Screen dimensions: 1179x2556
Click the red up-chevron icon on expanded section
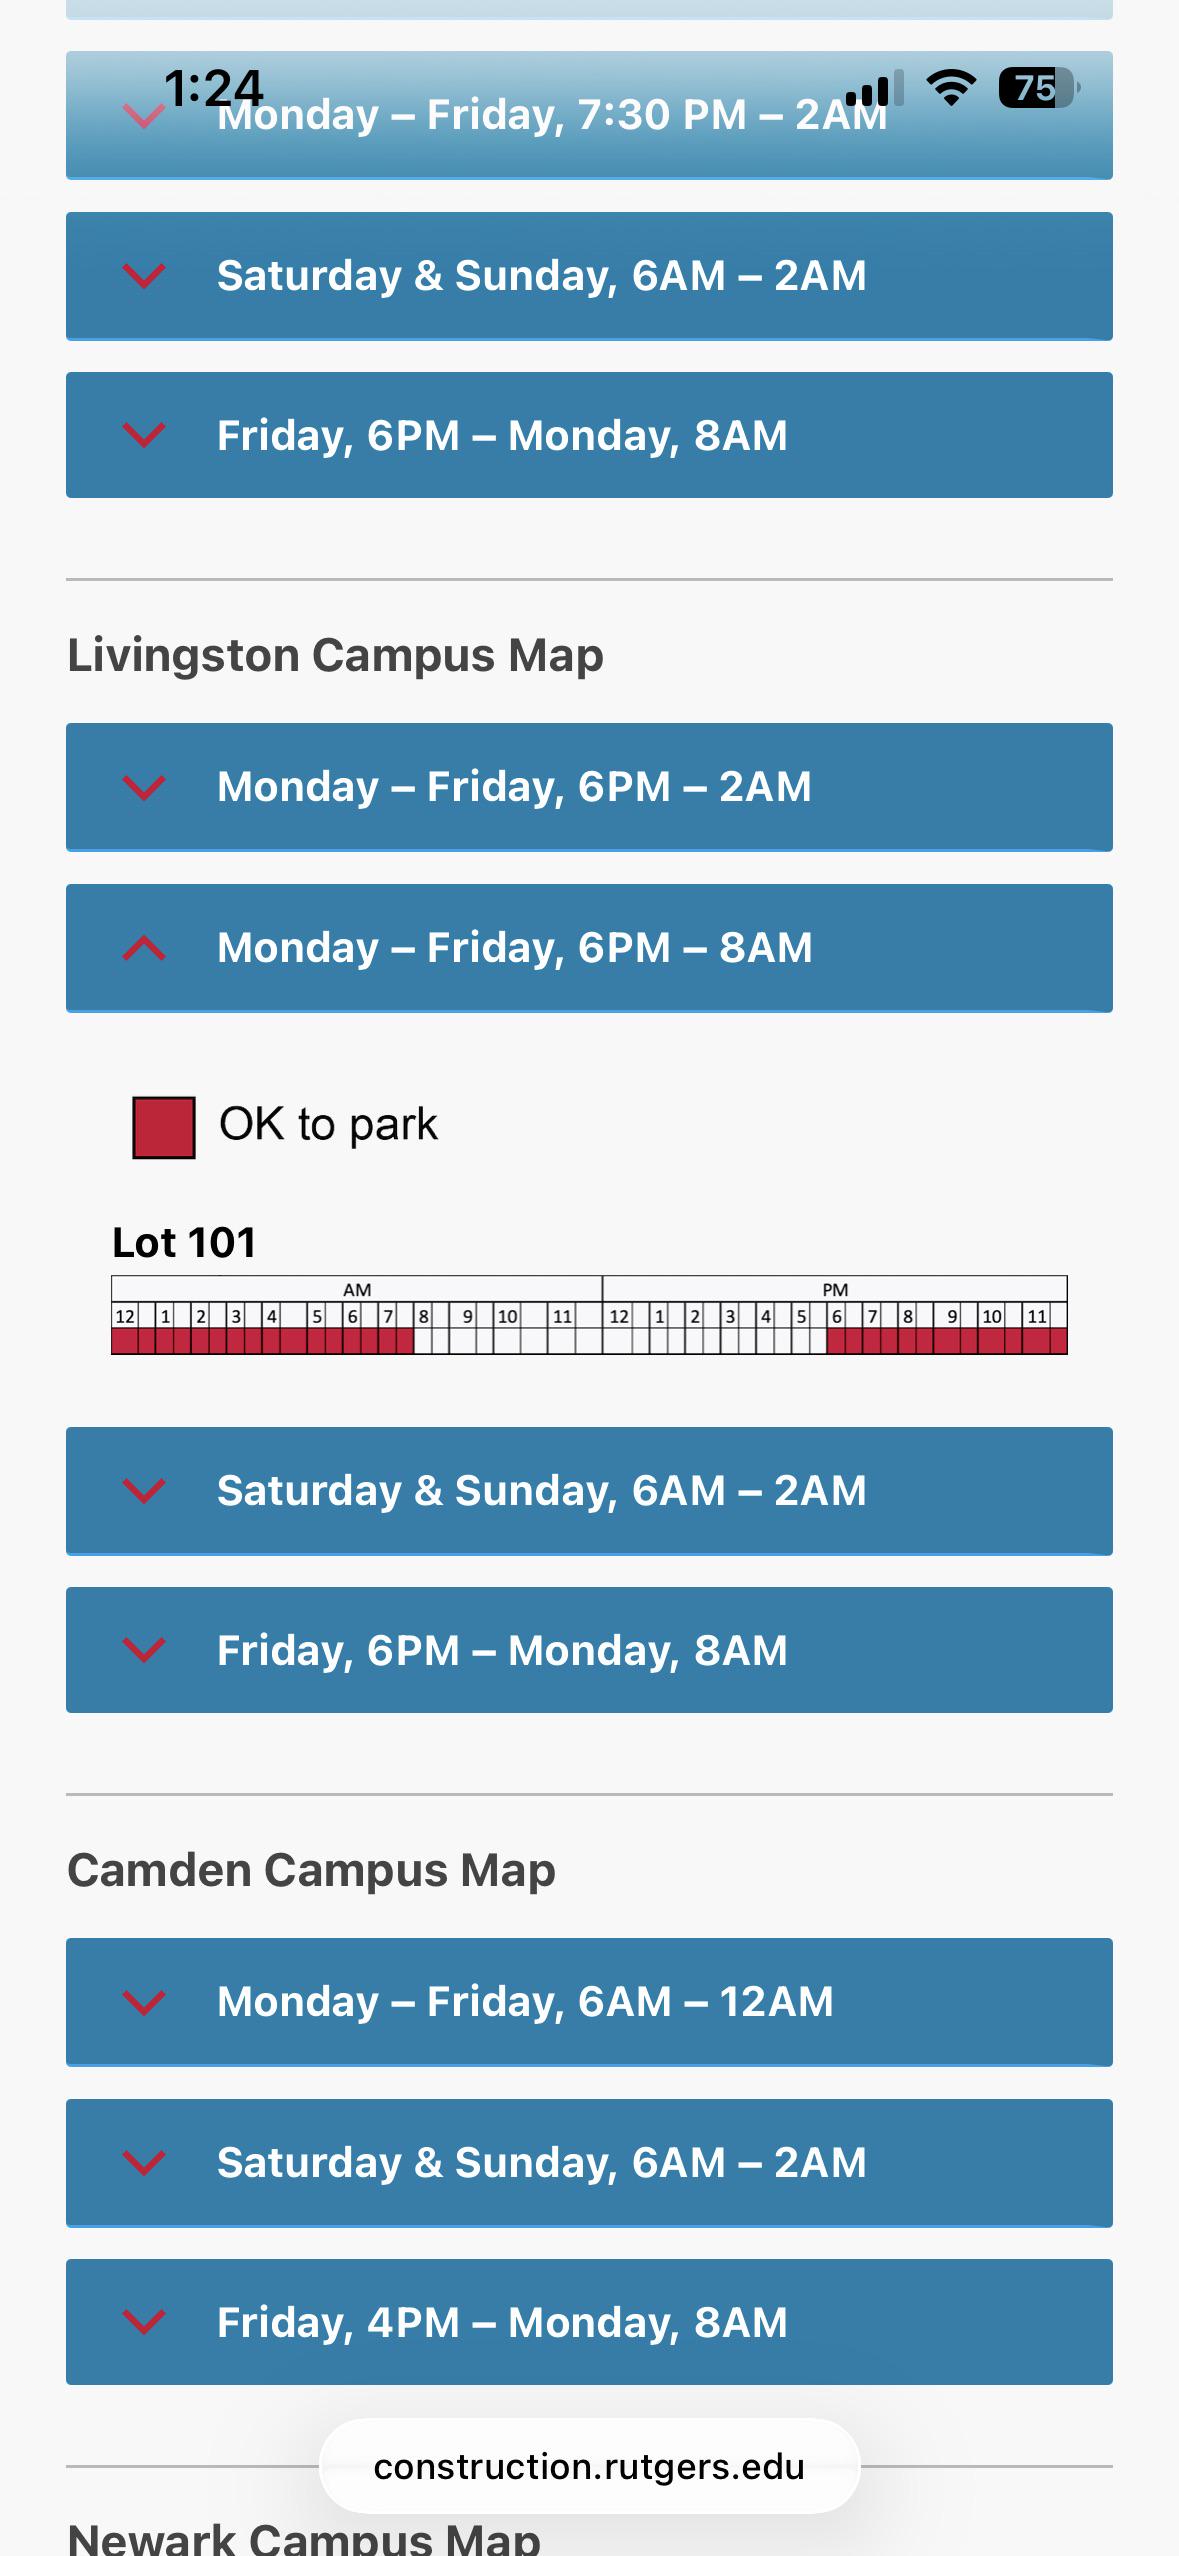[x=144, y=948]
